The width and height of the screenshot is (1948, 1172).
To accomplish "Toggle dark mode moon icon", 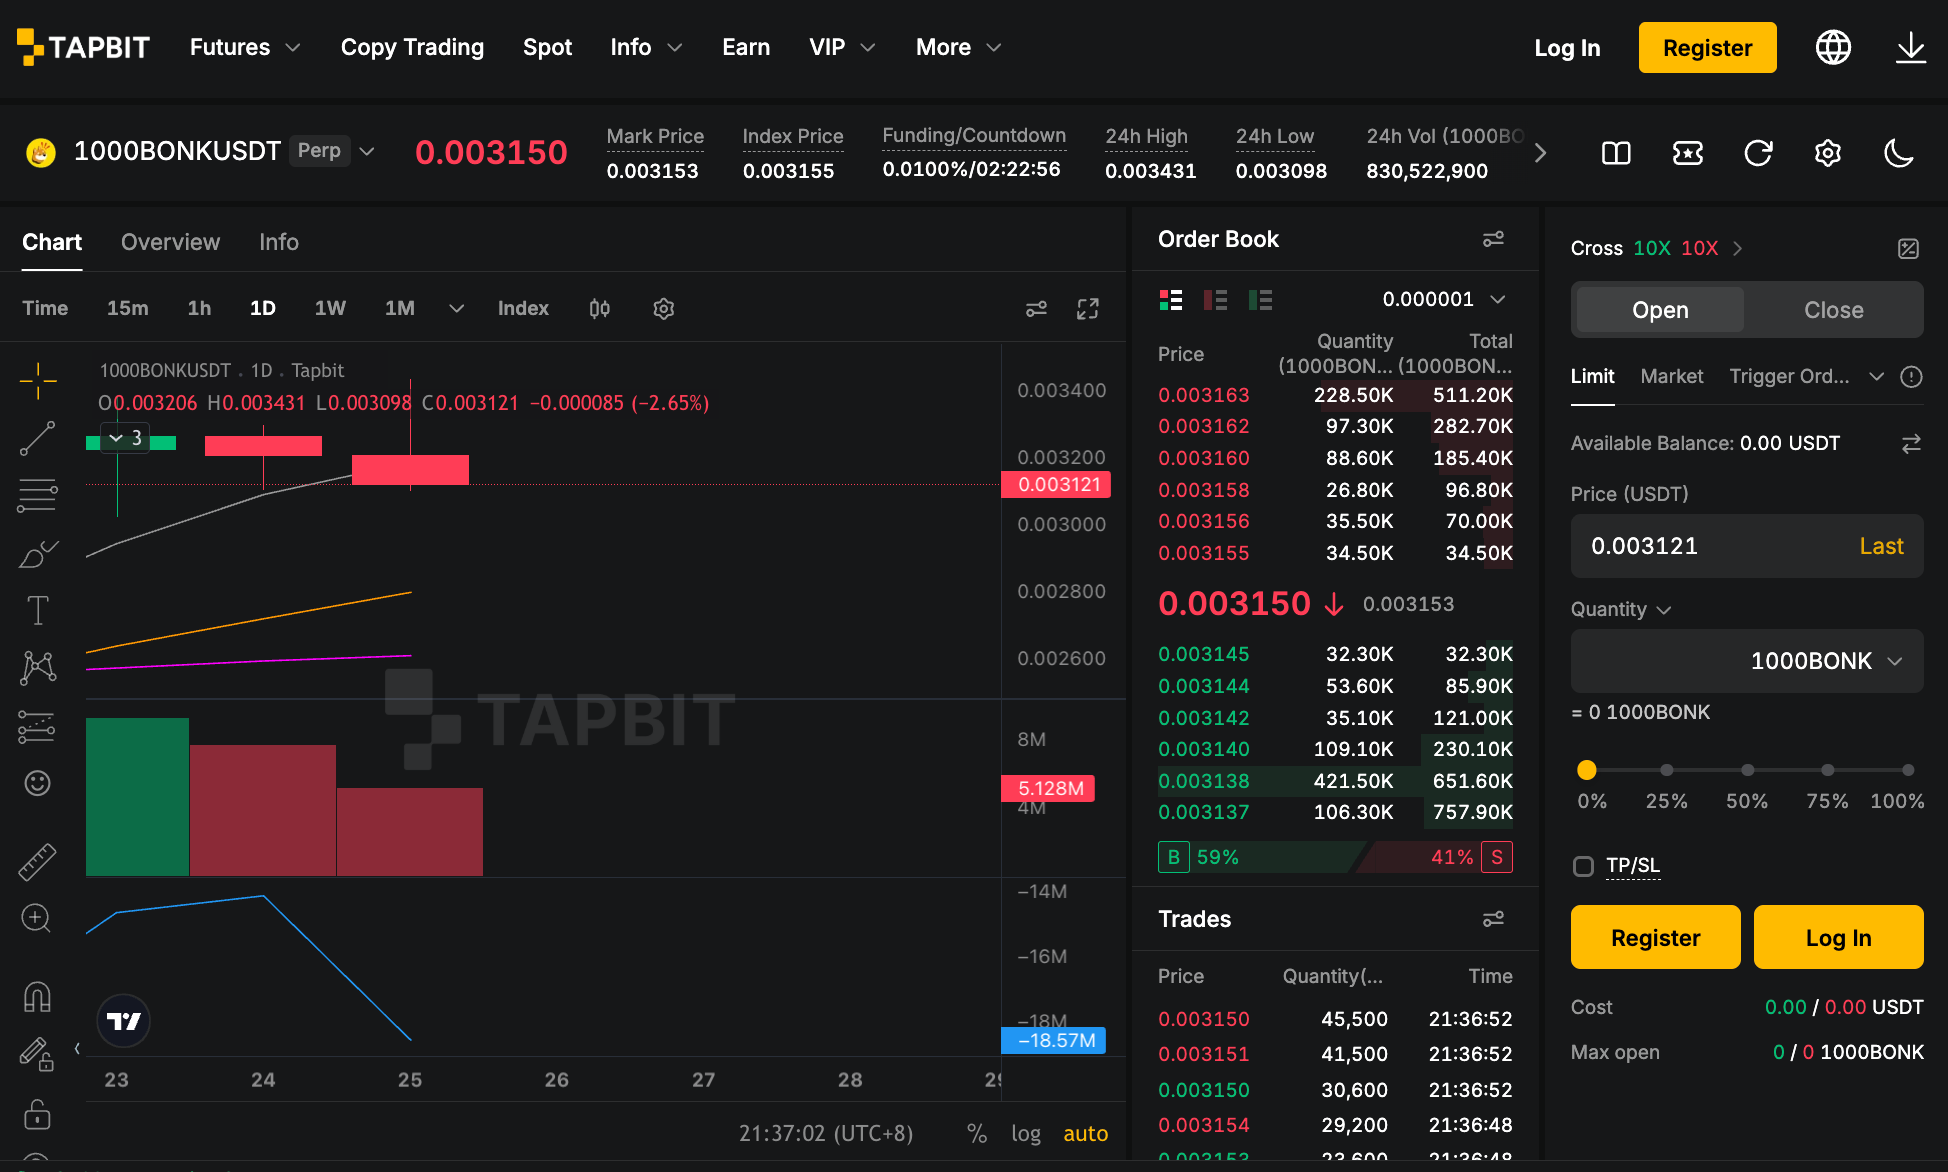I will pyautogui.click(x=1898, y=153).
